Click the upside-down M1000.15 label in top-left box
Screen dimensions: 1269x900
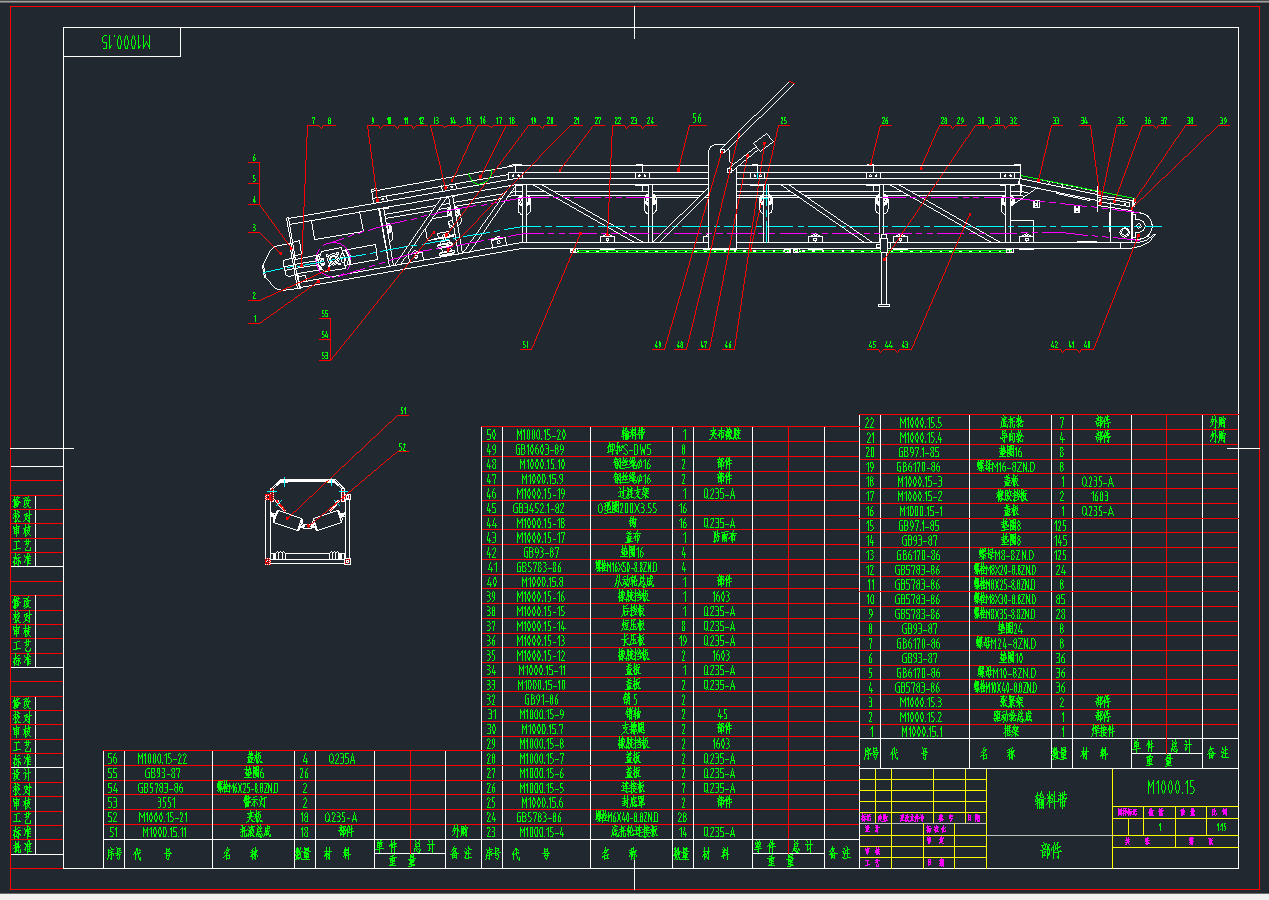[x=124, y=42]
